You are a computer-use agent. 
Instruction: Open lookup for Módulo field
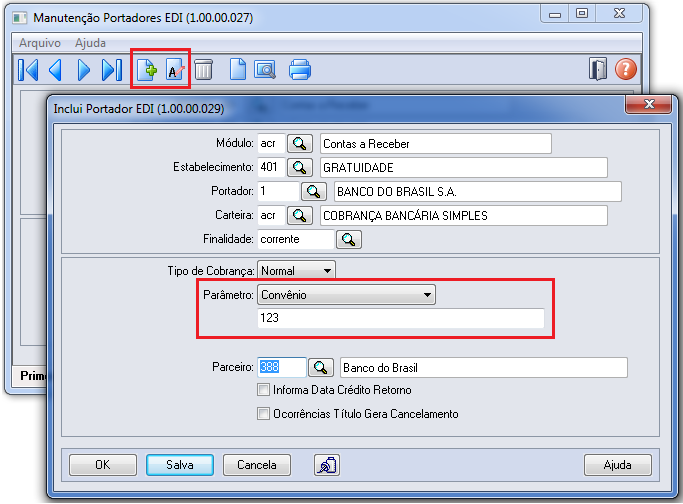(300, 144)
